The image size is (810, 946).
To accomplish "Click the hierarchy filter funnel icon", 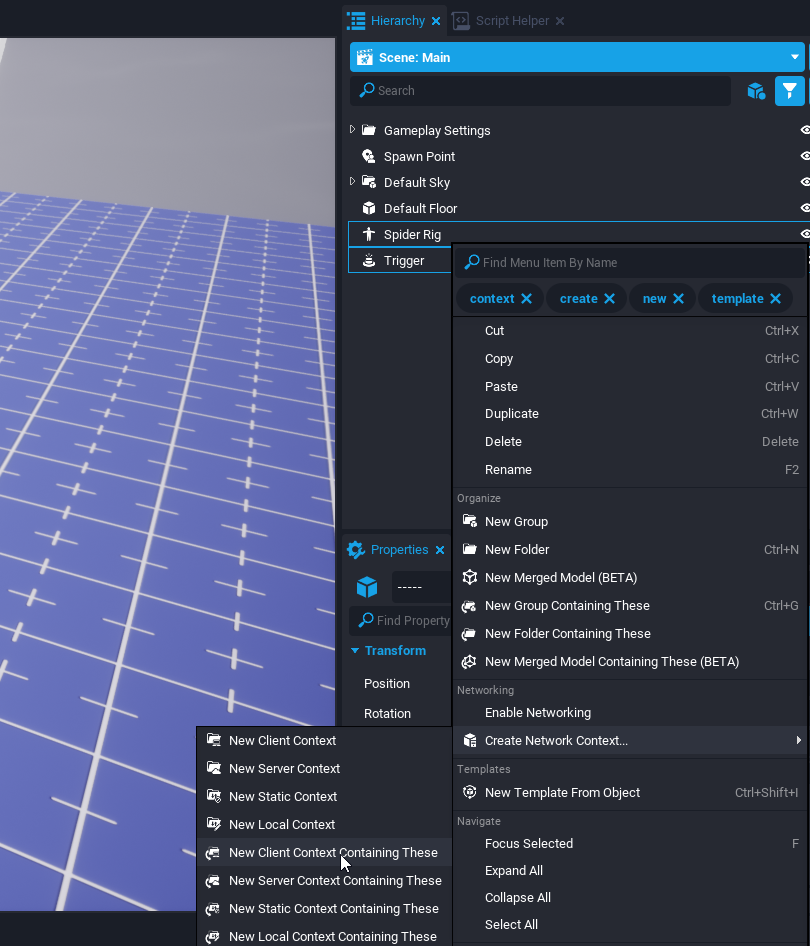I will pyautogui.click(x=789, y=91).
